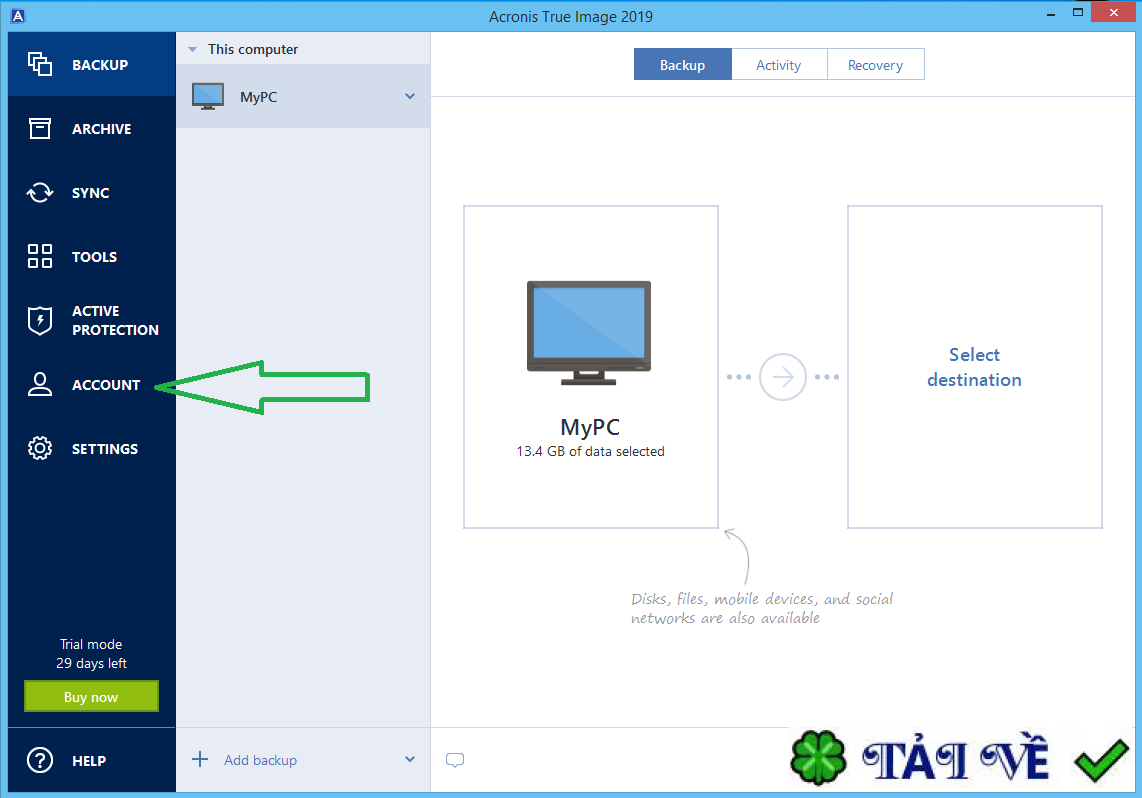
Task: Open Help from the sidebar
Action: 40,760
